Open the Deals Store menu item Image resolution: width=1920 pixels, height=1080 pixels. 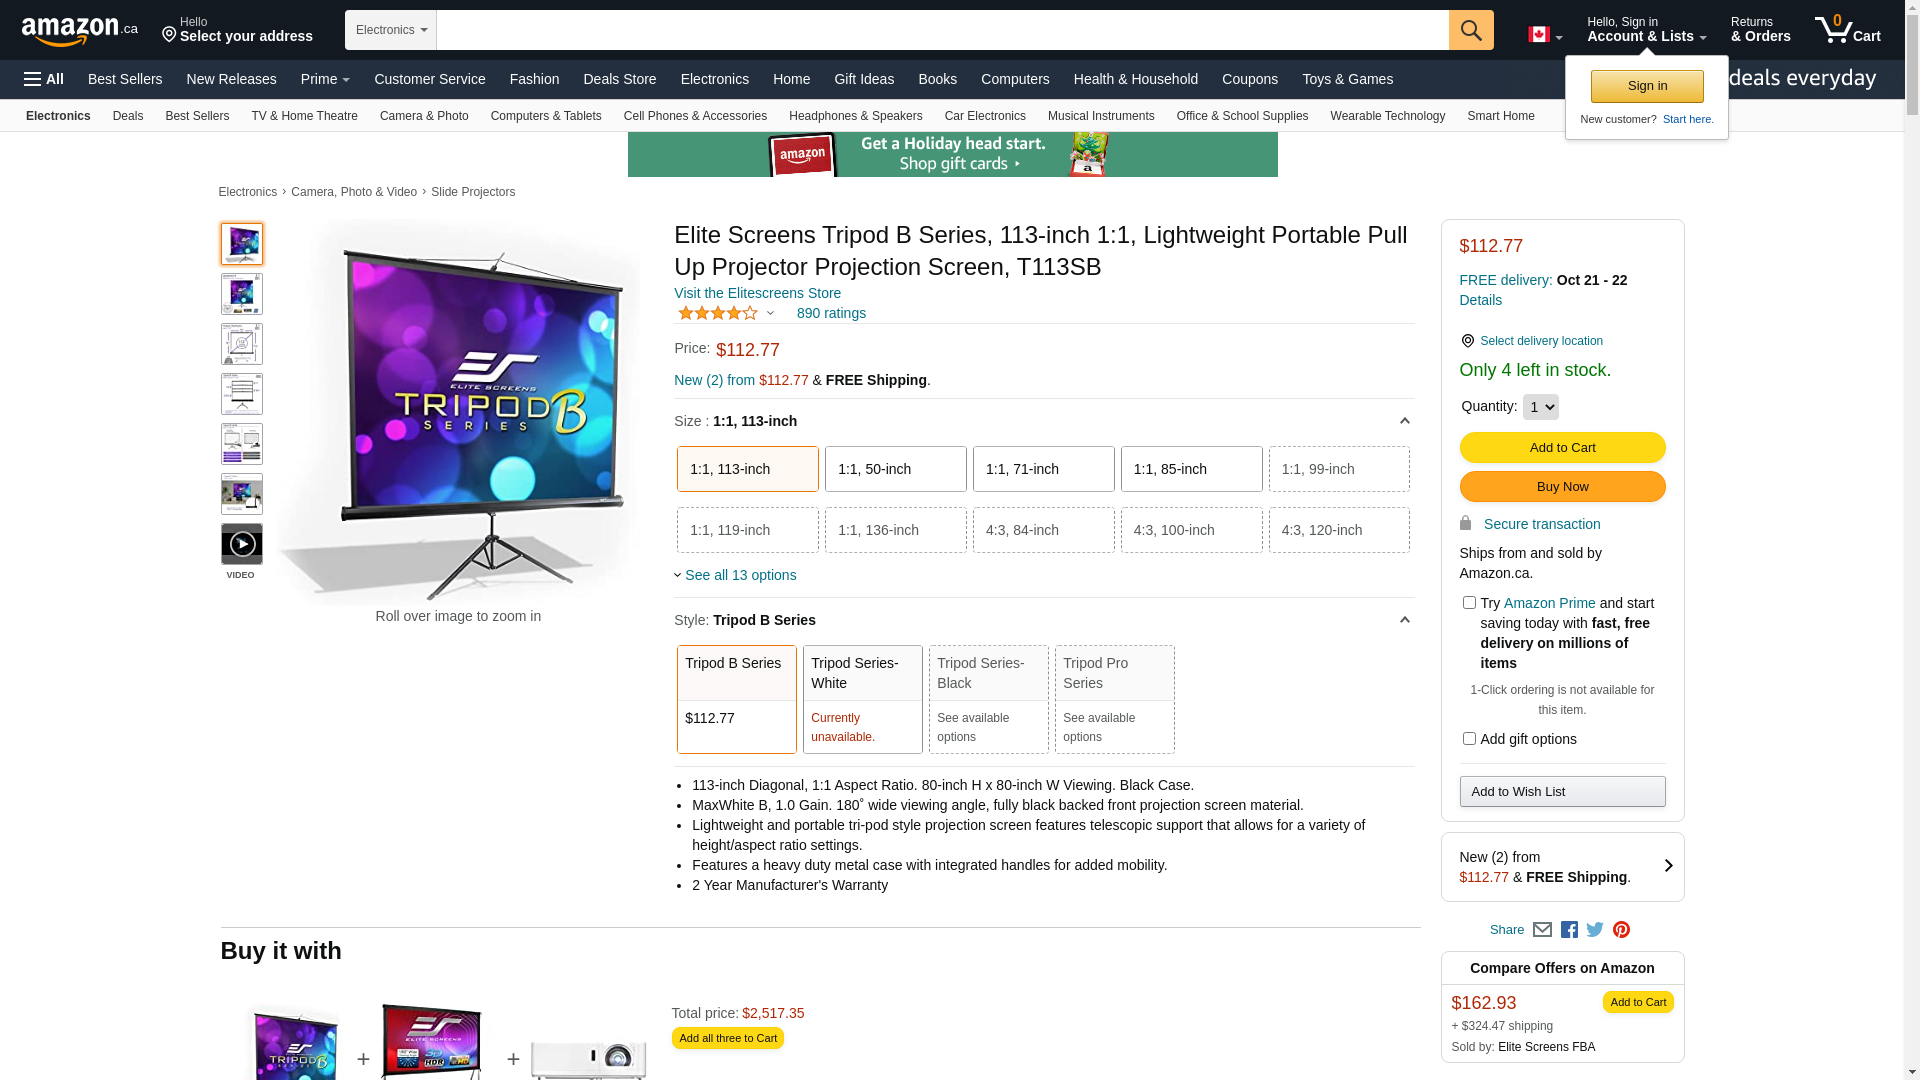[x=619, y=79]
